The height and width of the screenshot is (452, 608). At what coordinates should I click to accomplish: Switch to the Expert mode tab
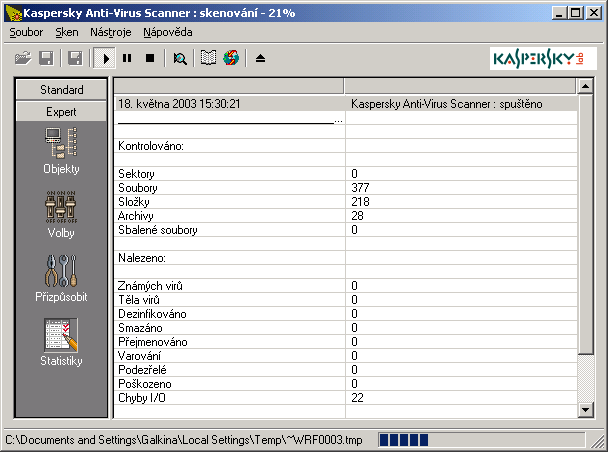tap(61, 112)
